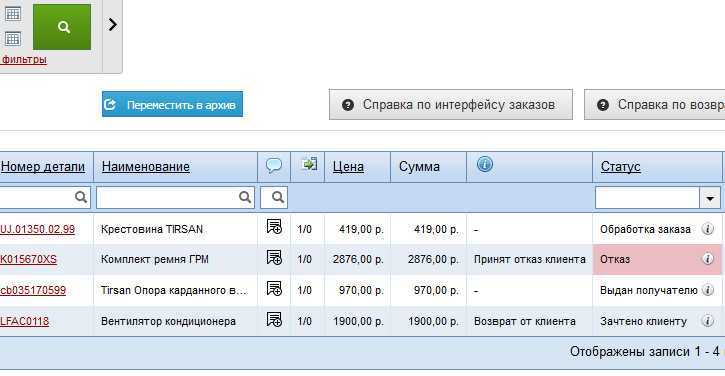
Task: Add comment for Крестовина TIRSAN row
Action: (x=274, y=227)
